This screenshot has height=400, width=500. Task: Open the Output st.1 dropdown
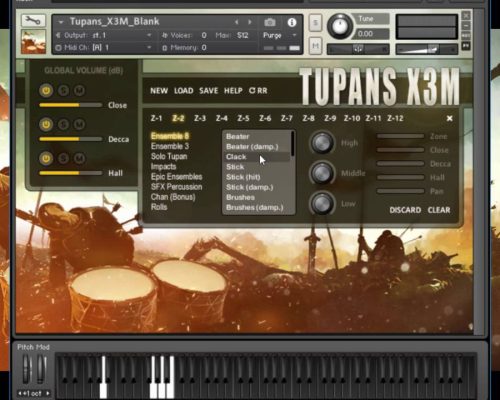tap(104, 35)
